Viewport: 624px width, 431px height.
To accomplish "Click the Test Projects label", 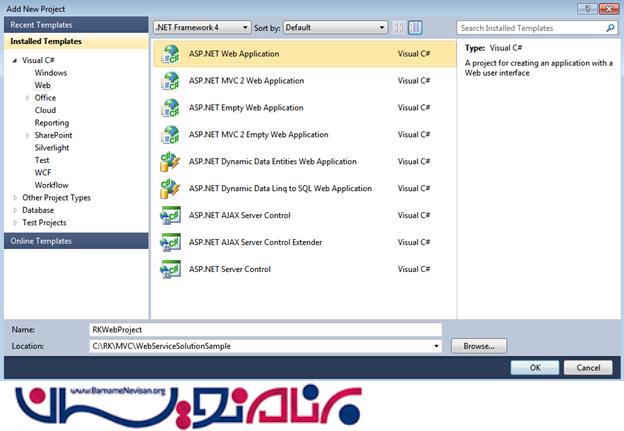I will [x=44, y=223].
